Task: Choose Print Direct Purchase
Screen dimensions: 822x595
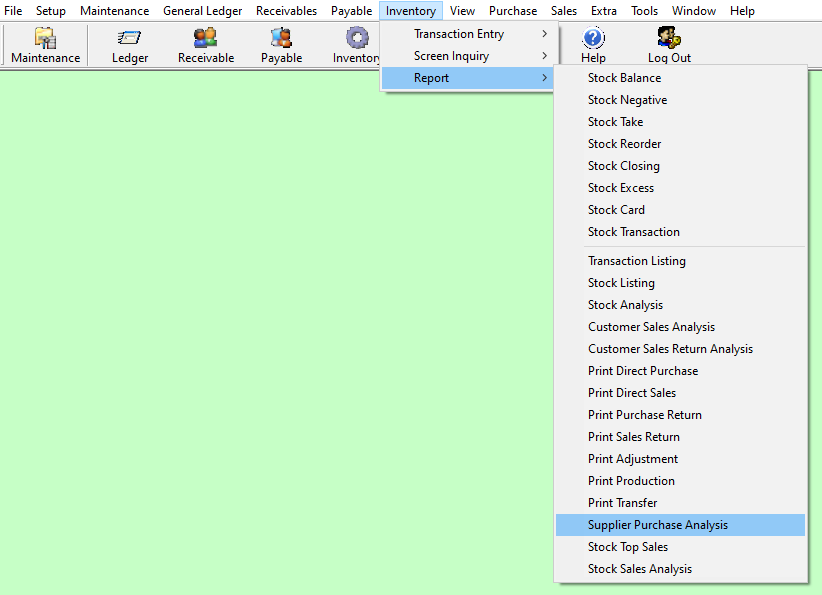Action: click(x=680, y=371)
